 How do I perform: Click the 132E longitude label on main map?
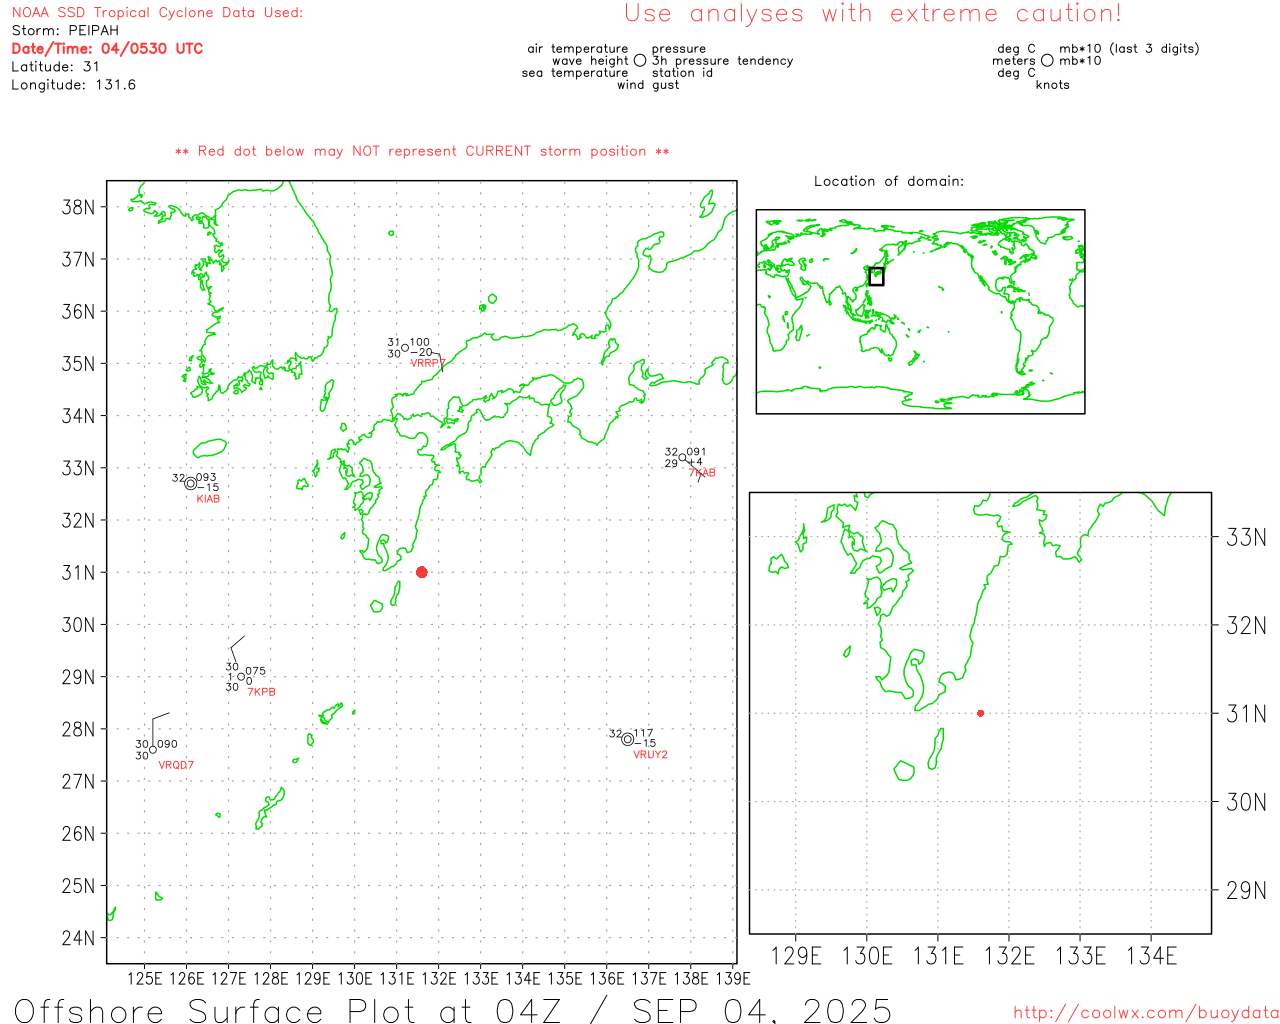(438, 978)
